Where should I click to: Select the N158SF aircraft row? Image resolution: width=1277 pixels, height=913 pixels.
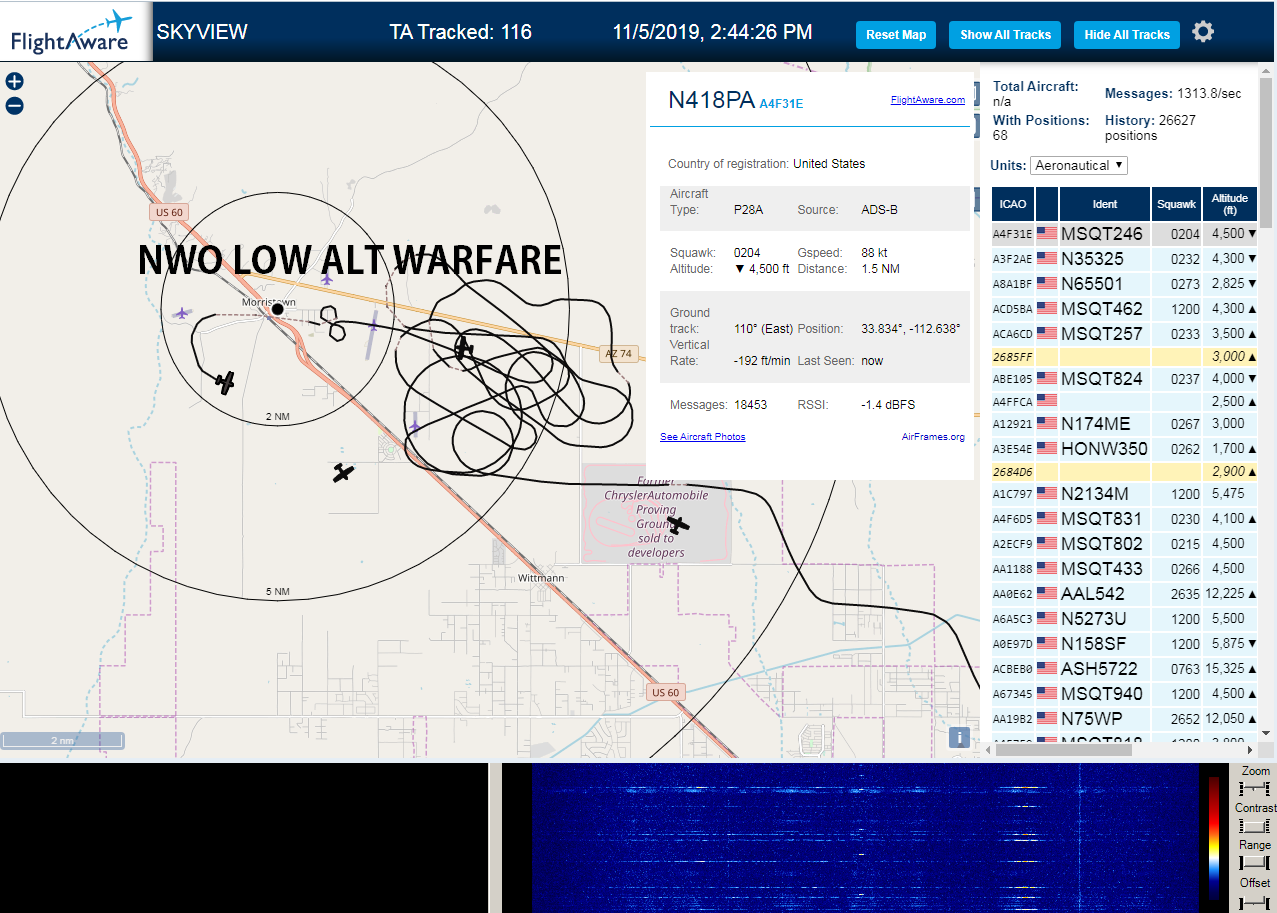tap(1124, 644)
